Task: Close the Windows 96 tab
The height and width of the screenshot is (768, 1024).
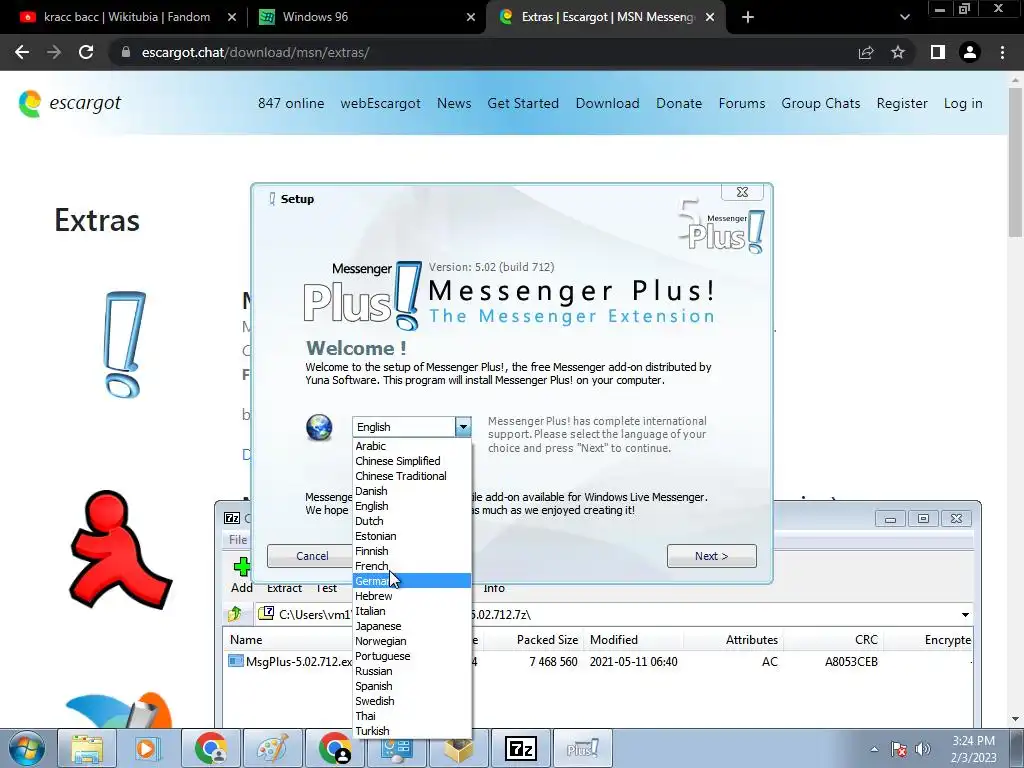Action: pyautogui.click(x=471, y=17)
